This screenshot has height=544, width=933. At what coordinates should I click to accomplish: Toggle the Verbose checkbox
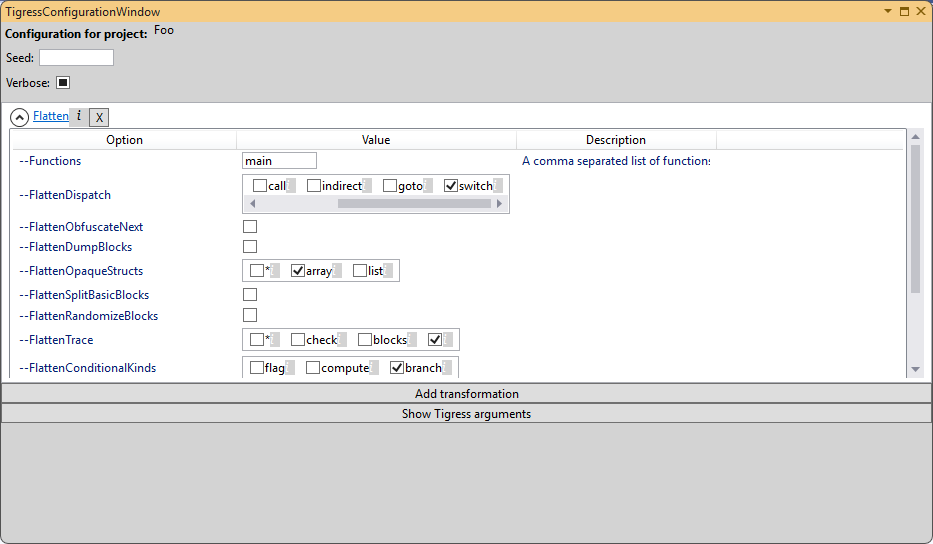[63, 83]
